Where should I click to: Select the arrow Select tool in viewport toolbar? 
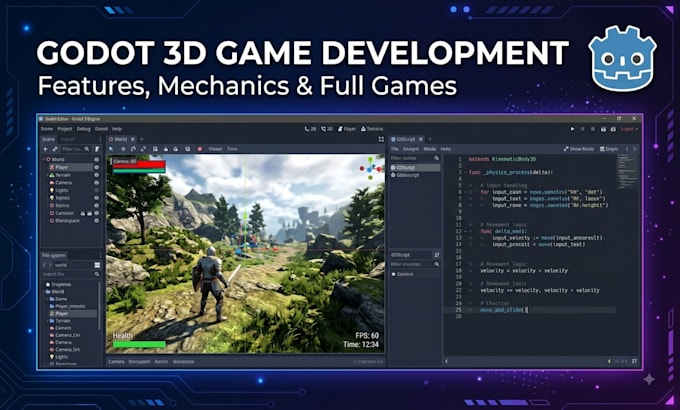[111, 149]
